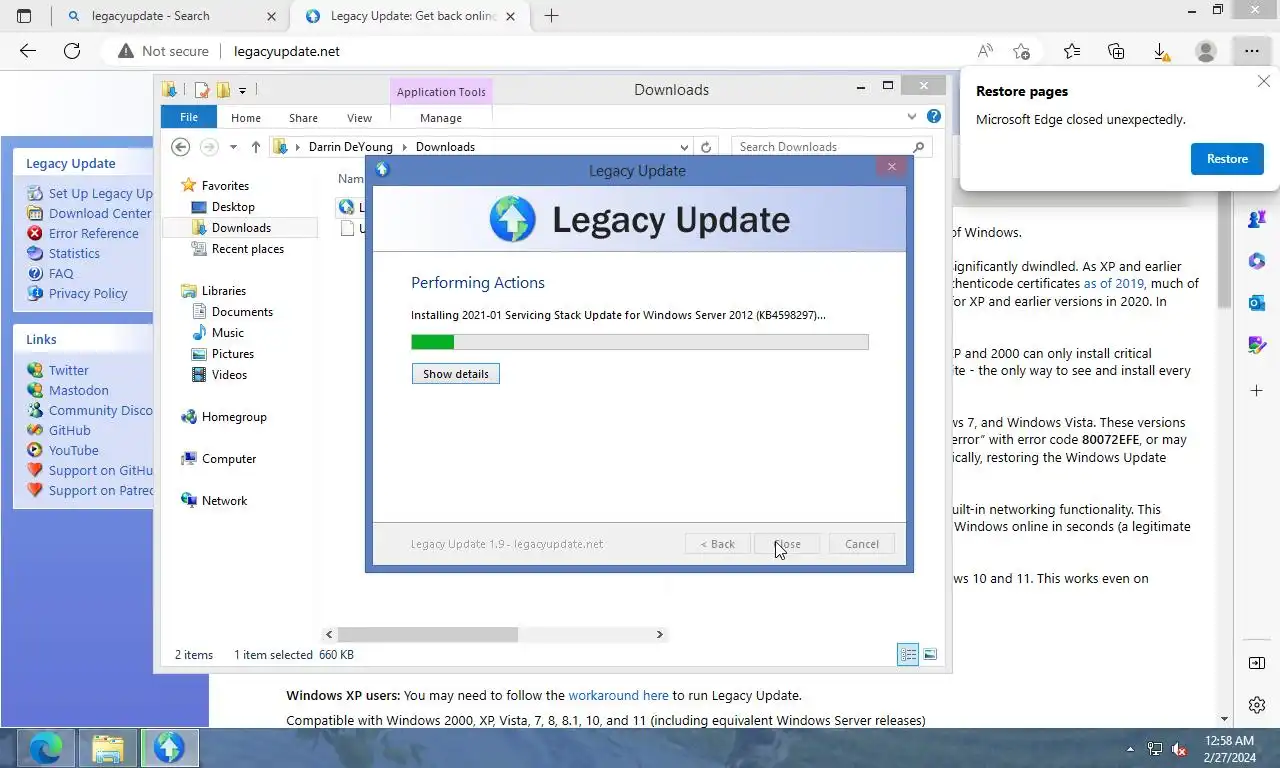The height and width of the screenshot is (768, 1280).
Task: Click Edge back button
Action: click(28, 51)
